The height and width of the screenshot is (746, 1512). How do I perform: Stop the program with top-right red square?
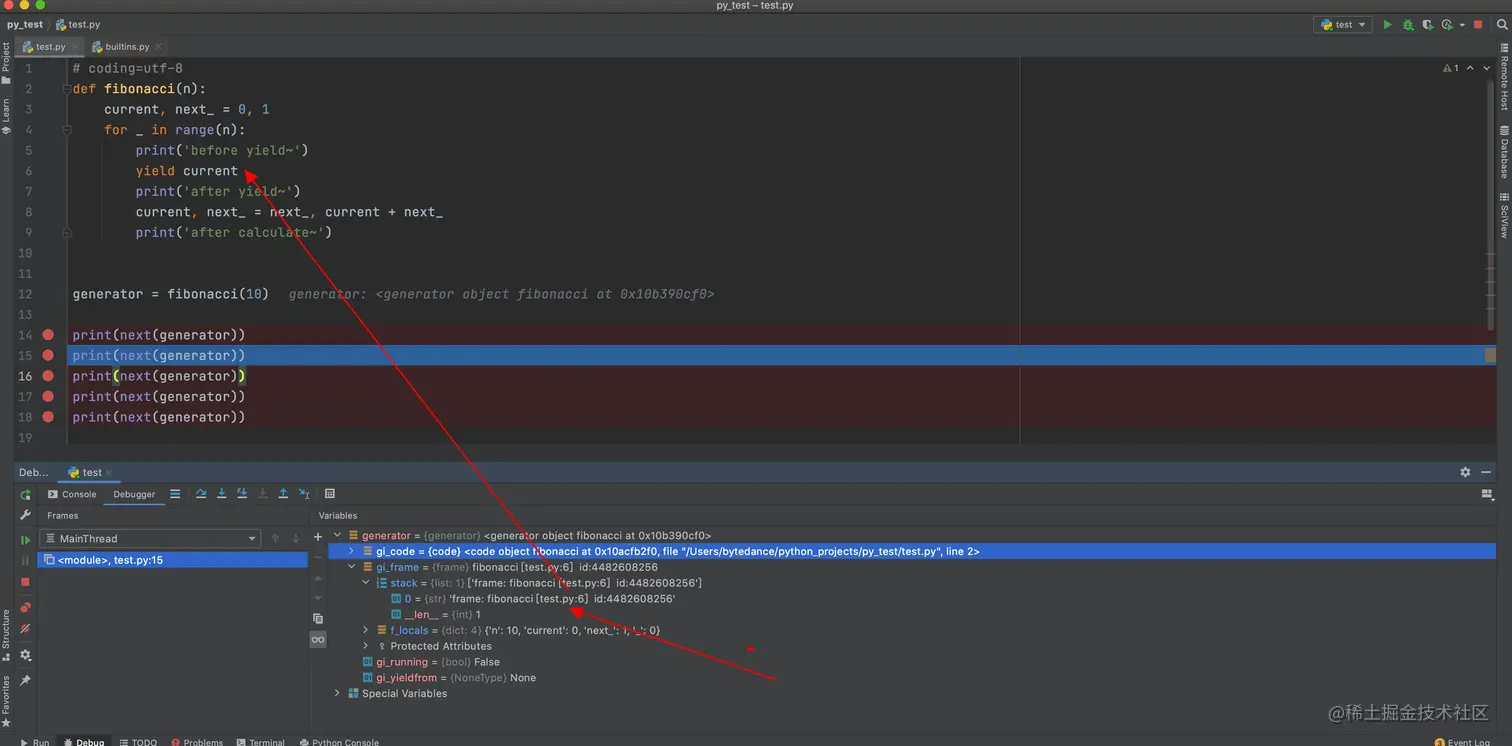[1478, 25]
